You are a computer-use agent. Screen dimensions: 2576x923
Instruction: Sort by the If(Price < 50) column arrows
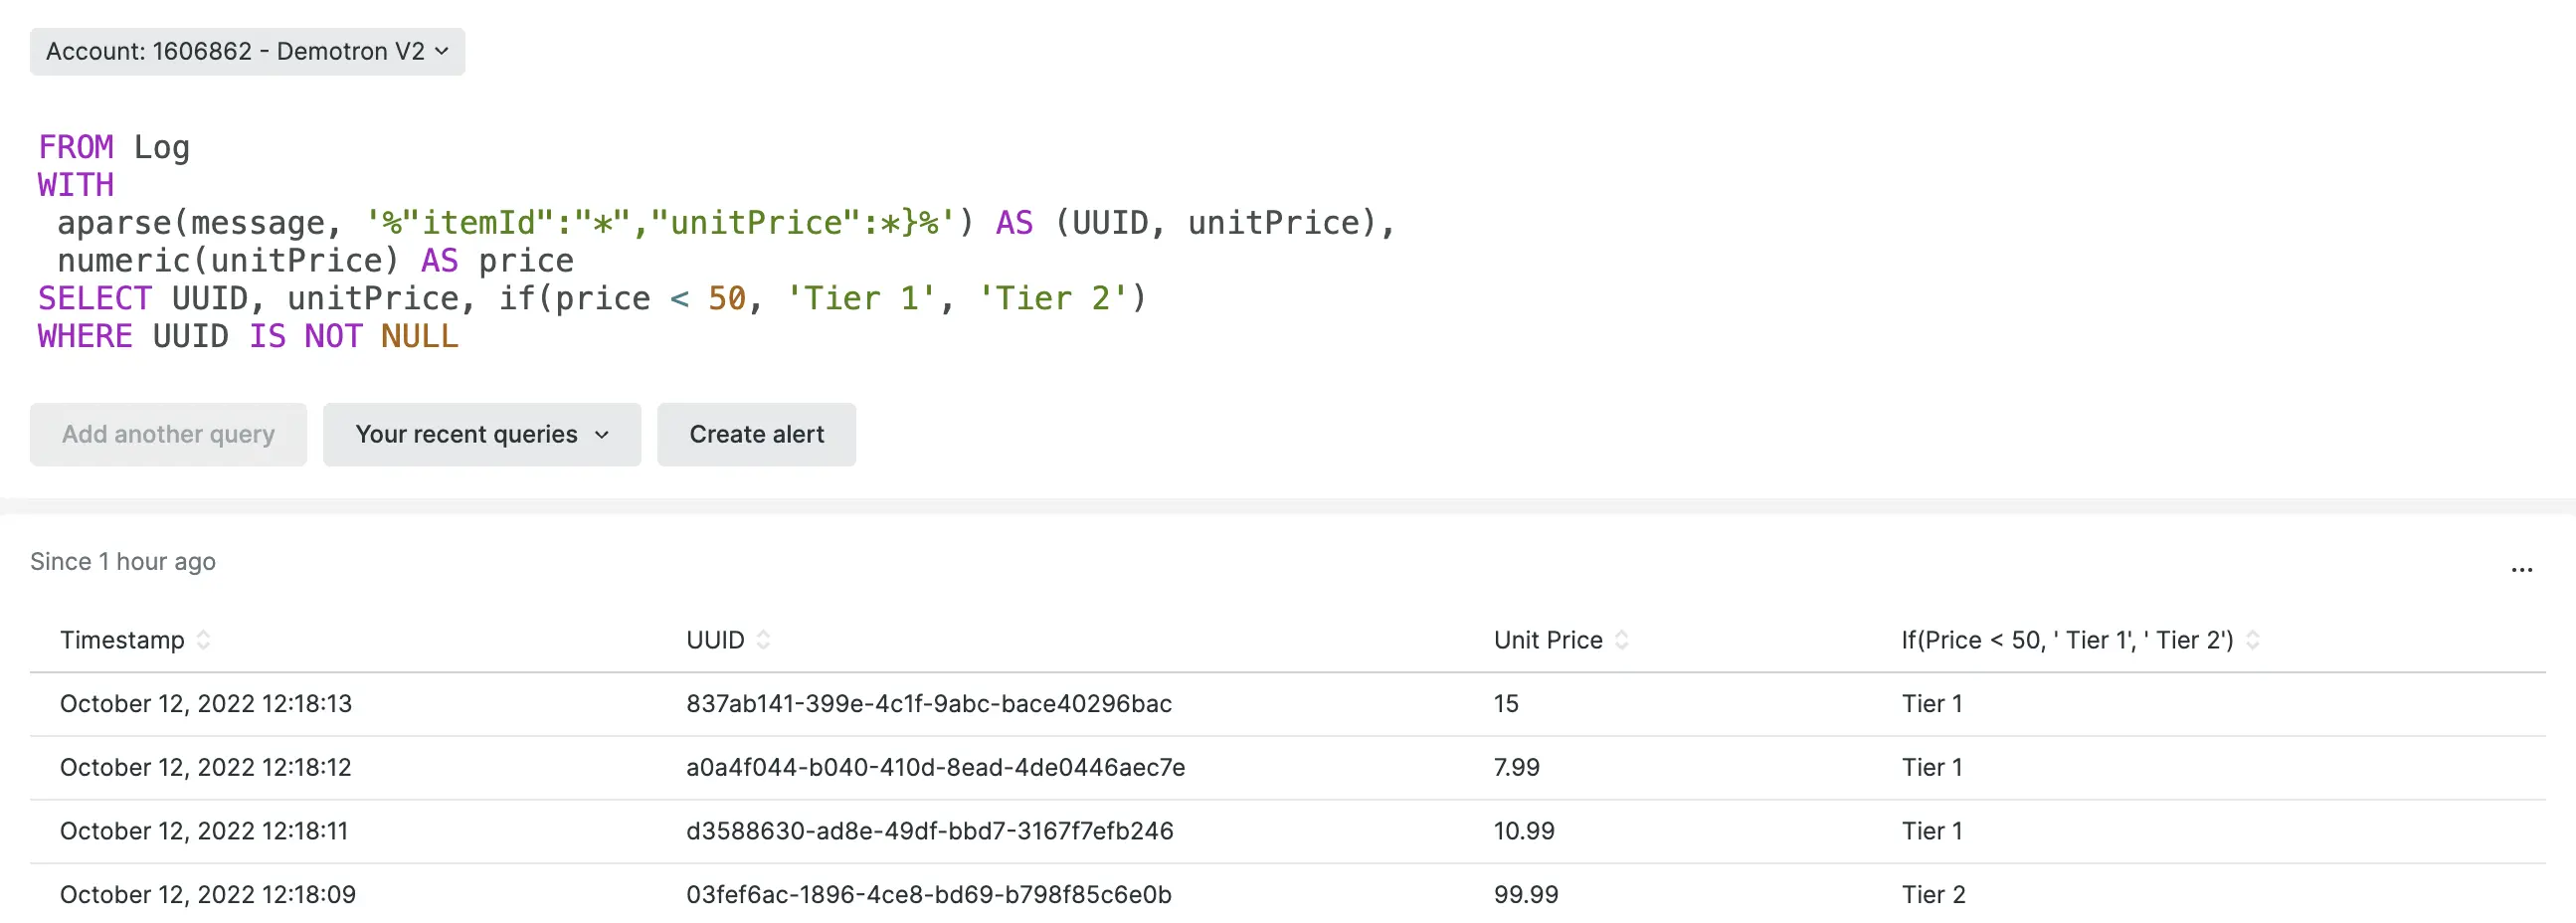2253,640
